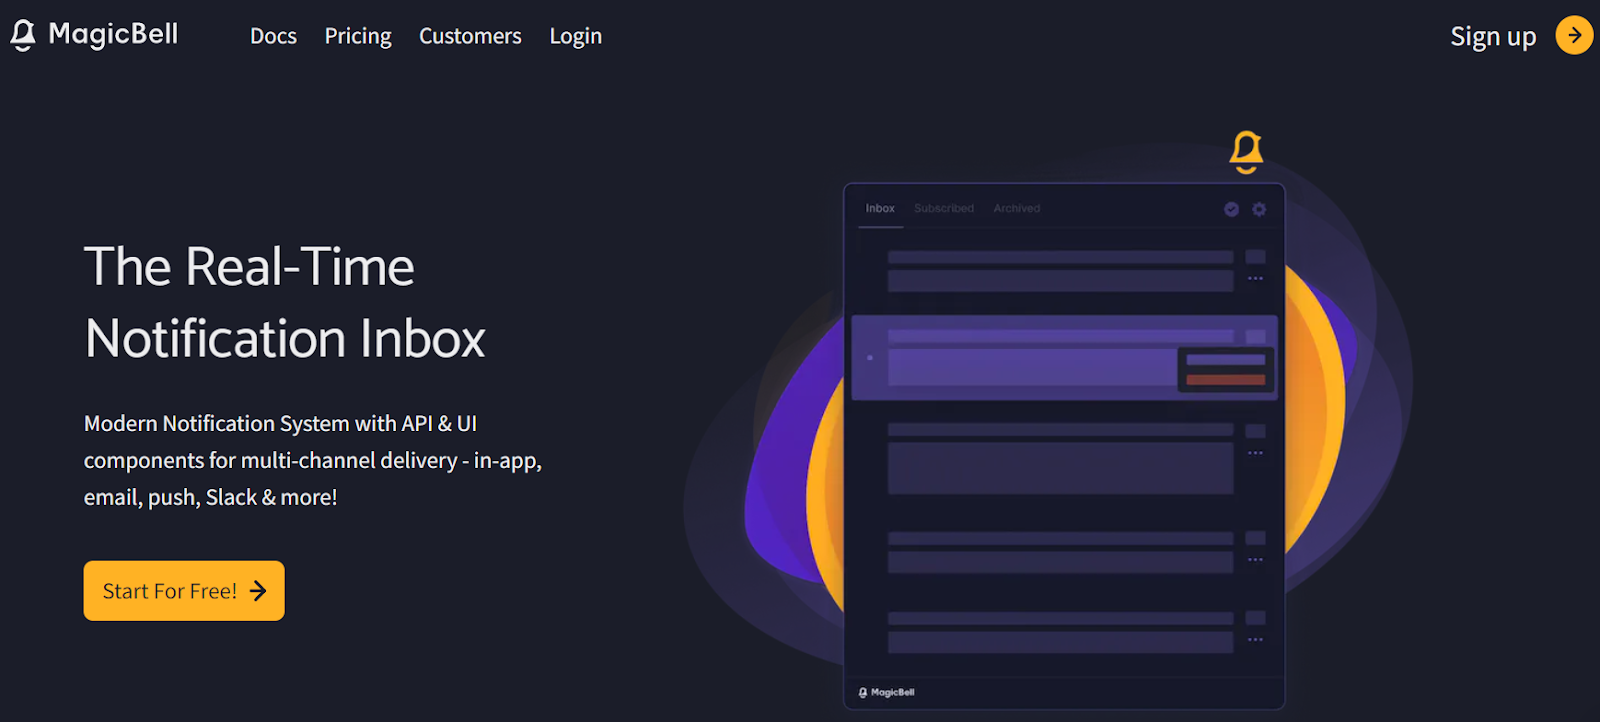1600x722 pixels.
Task: Select the red option in notification popup menu
Action: [1225, 380]
